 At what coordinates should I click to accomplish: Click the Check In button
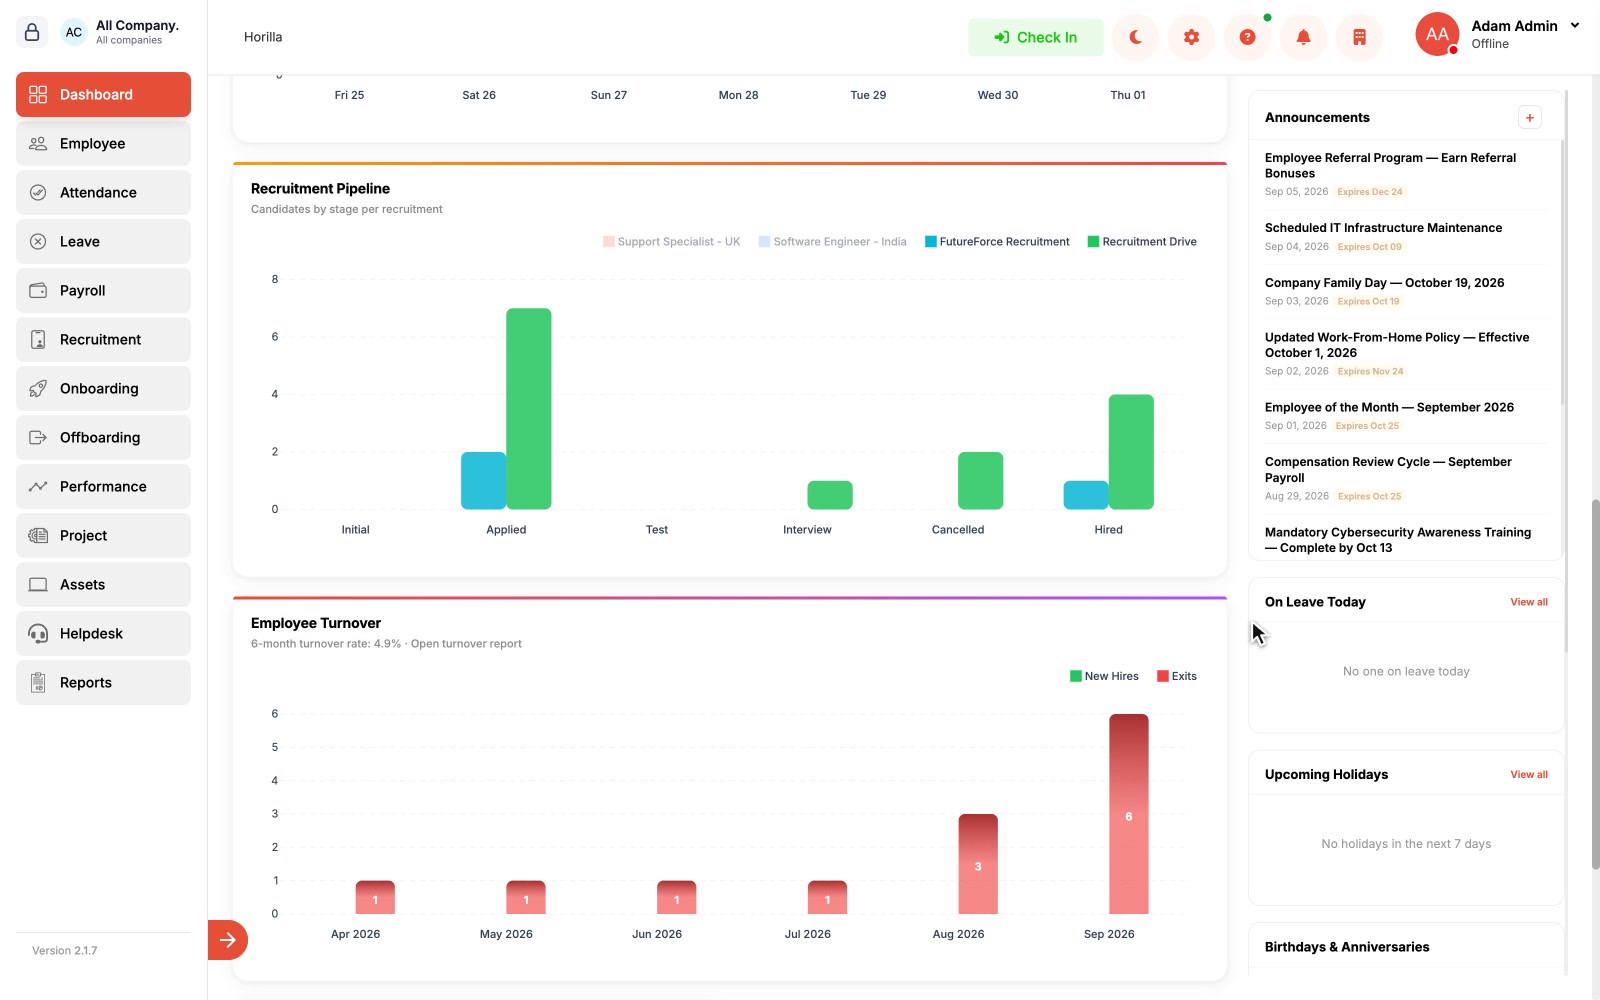point(1035,37)
